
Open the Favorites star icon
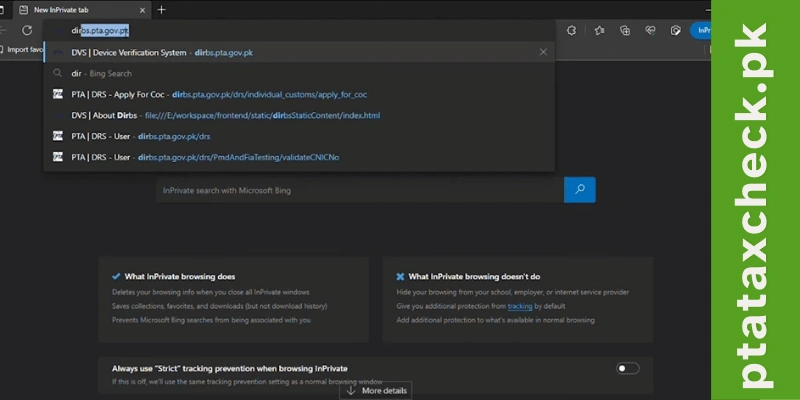598,31
